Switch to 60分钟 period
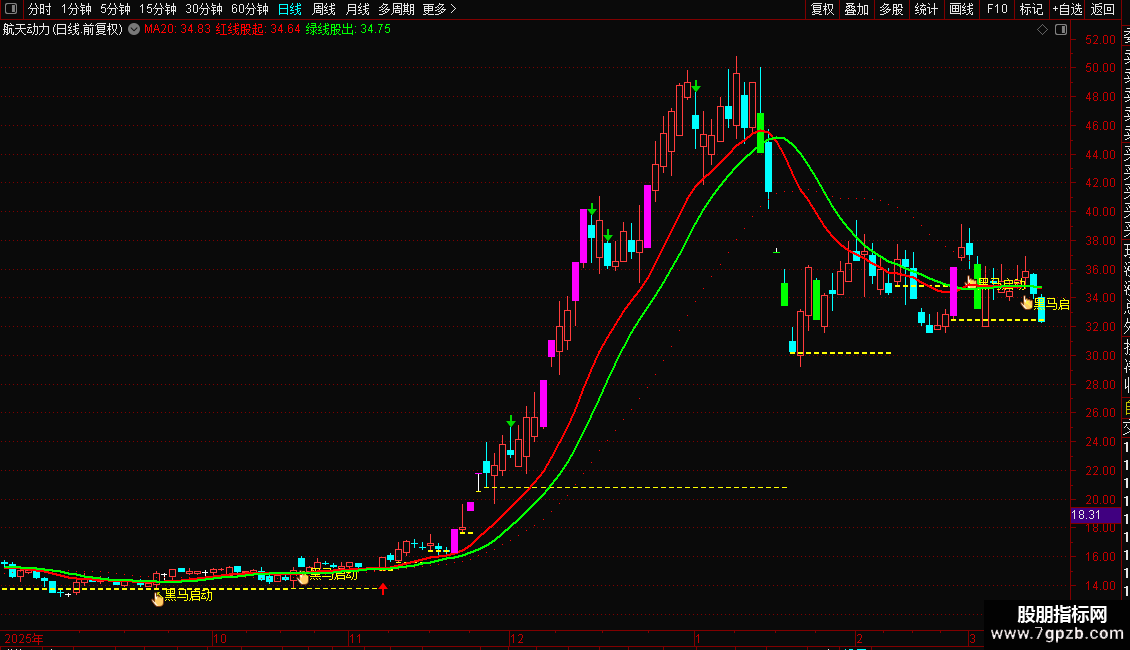The width and height of the screenshot is (1130, 650). pos(249,9)
